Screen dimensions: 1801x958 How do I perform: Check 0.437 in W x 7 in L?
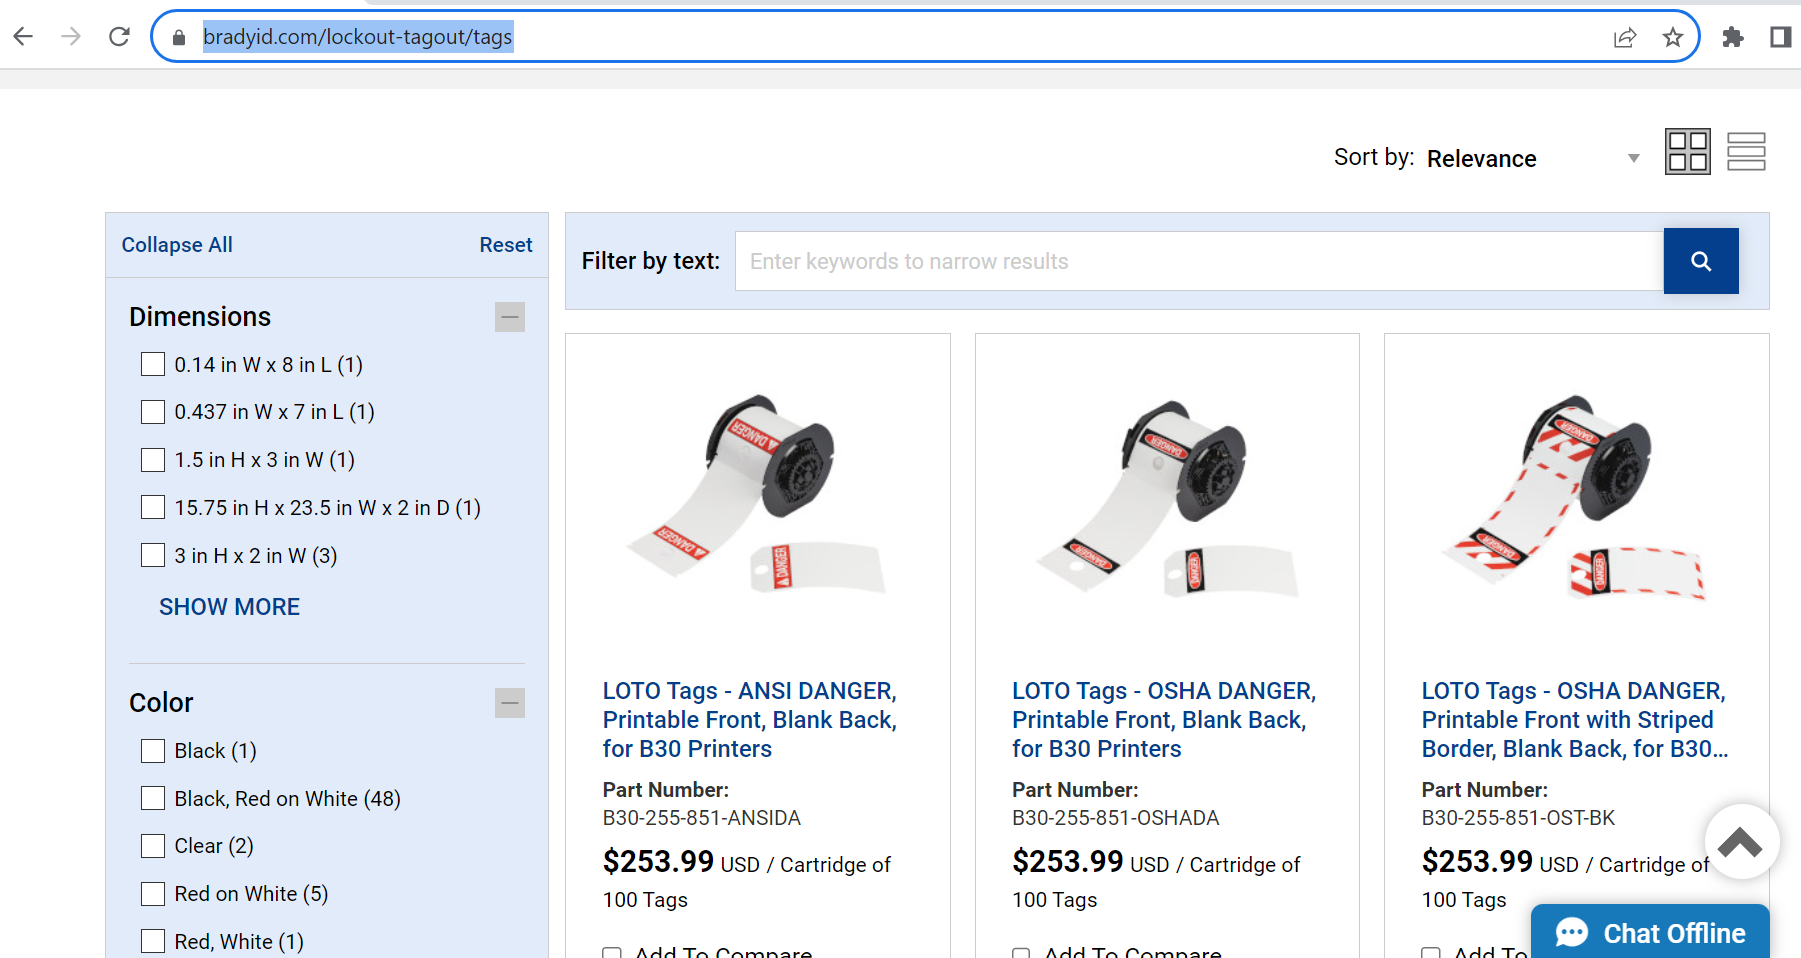153,412
